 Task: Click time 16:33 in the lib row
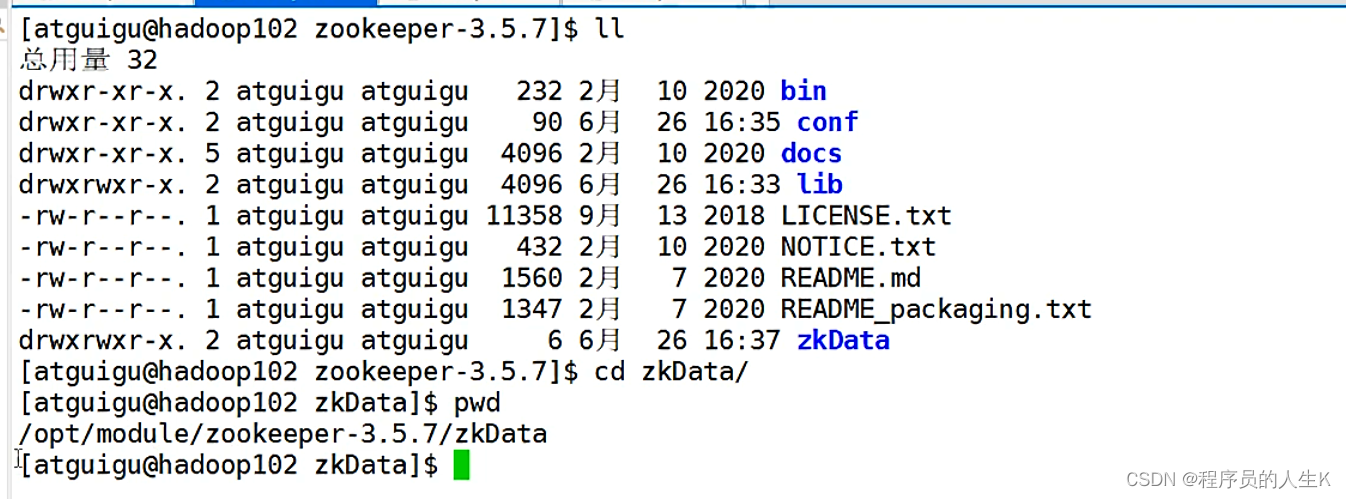[x=742, y=184]
